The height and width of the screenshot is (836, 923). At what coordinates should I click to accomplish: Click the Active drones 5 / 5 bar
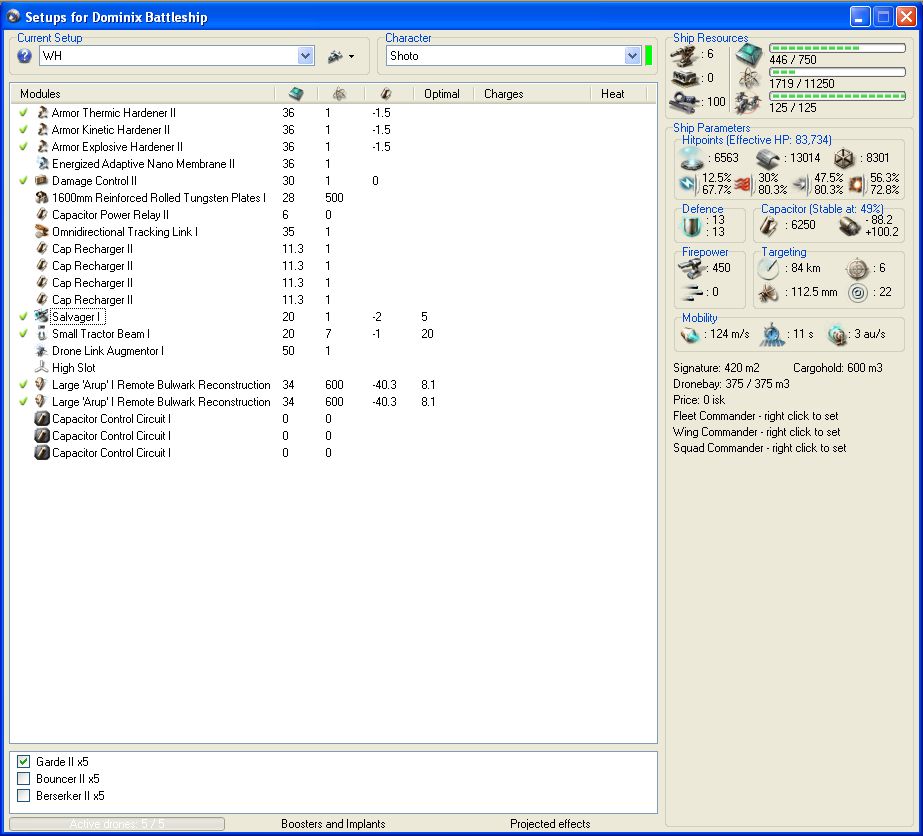point(117,824)
